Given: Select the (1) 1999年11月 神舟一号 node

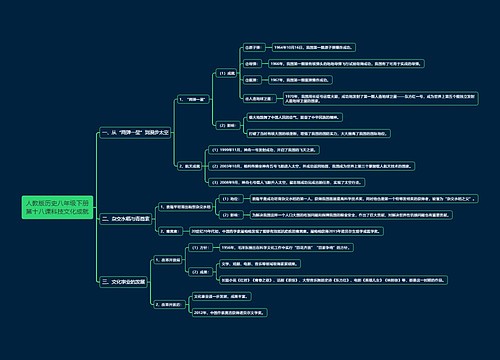Looking at the screenshot, I should [264, 150].
